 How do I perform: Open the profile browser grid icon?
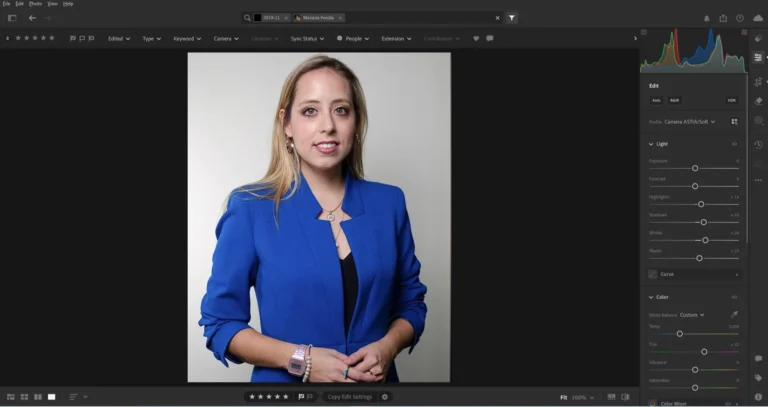pyautogui.click(x=734, y=122)
